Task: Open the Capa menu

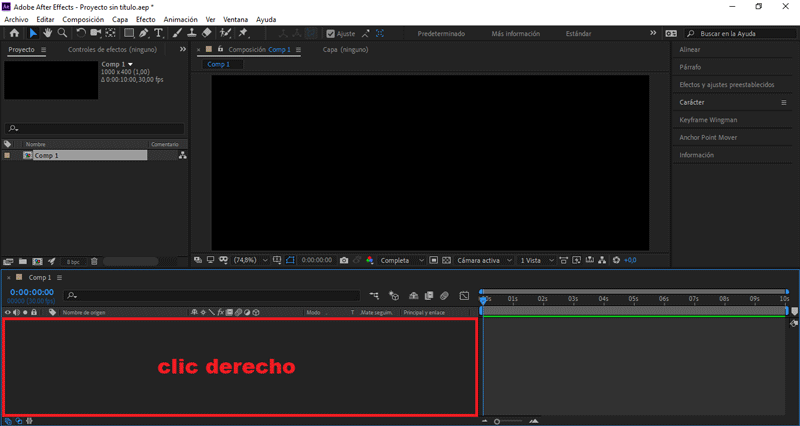Action: pos(120,19)
